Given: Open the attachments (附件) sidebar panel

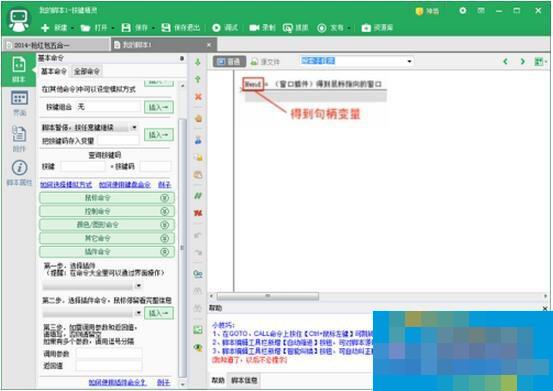Looking at the screenshot, I should coord(19,138).
